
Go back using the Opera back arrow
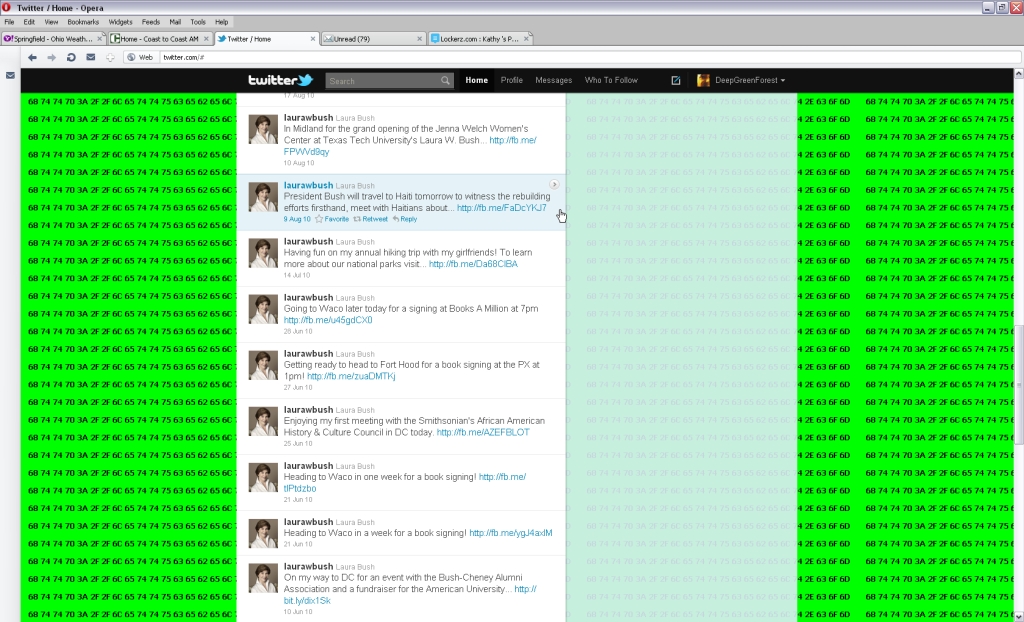[32, 57]
